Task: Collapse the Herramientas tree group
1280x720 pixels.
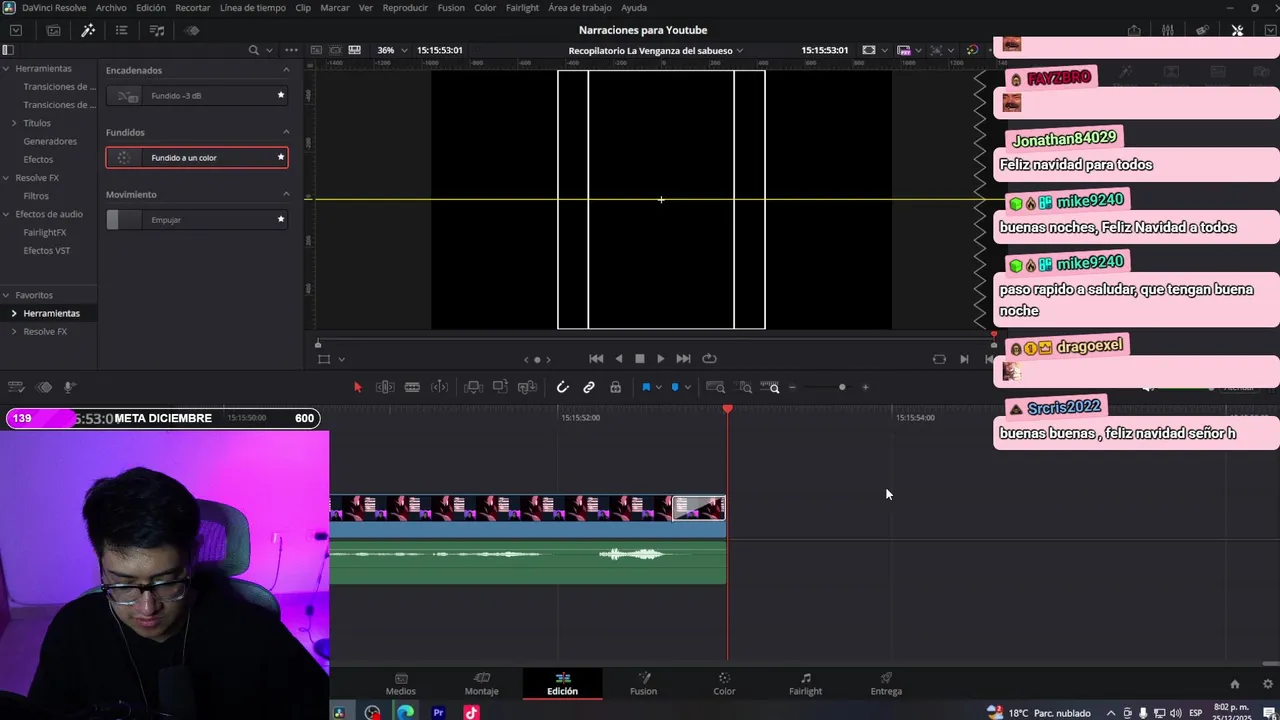Action: (x=6, y=68)
